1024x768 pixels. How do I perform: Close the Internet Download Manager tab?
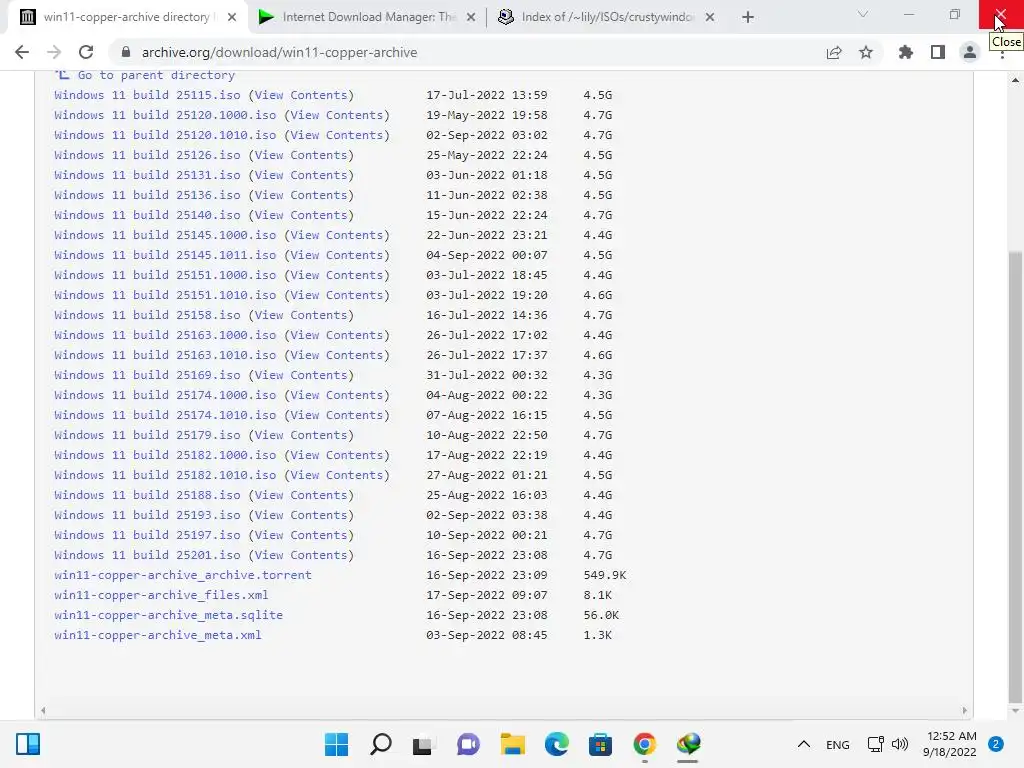click(x=471, y=17)
